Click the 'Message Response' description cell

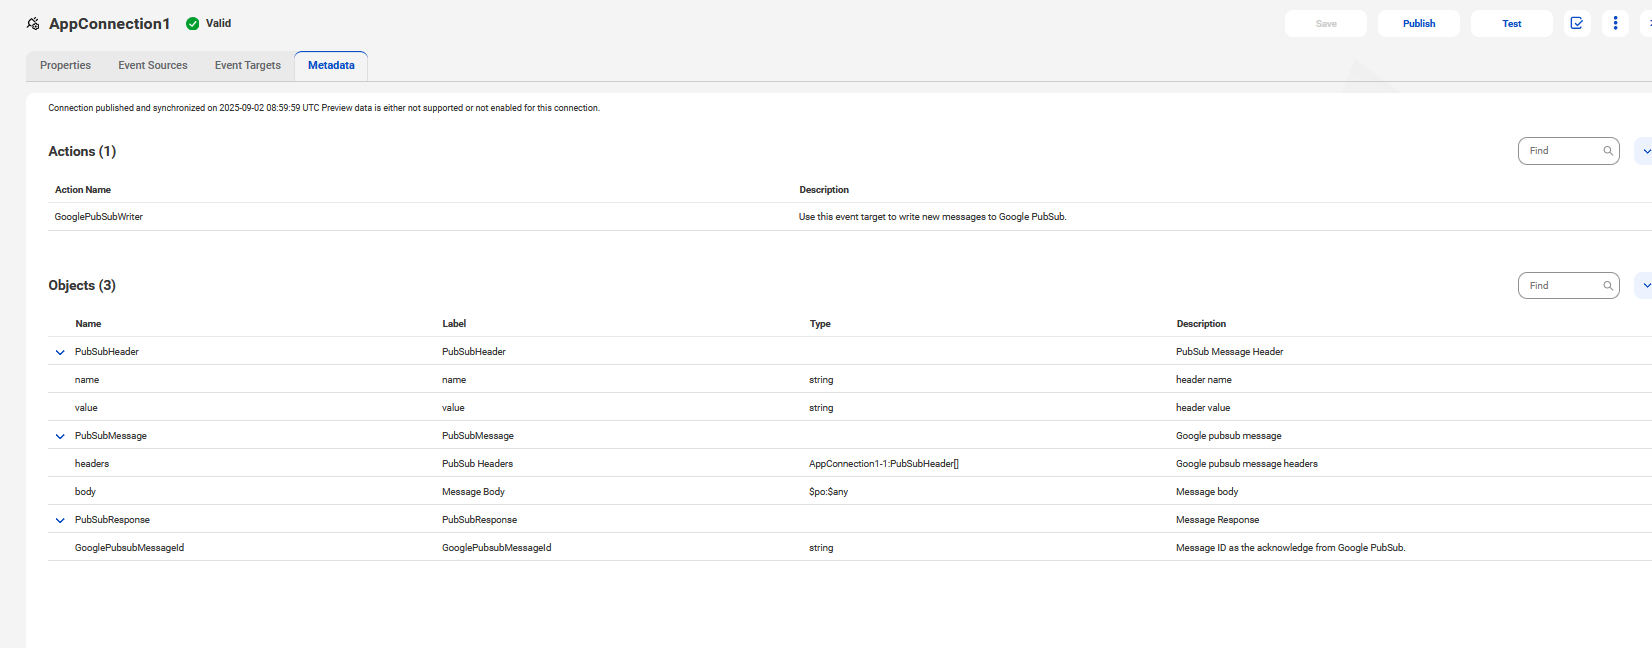(x=1217, y=520)
